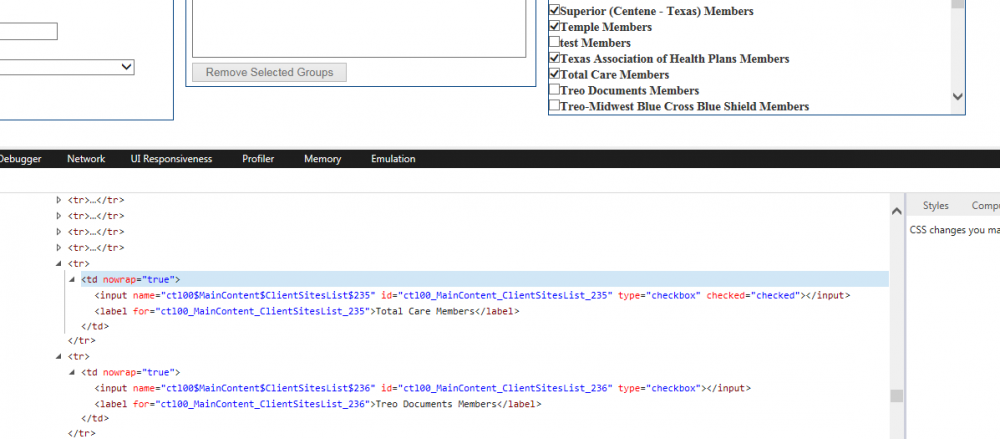The image size is (1000, 439).
Task: Open the UI Responsiveness tab
Action: point(171,159)
